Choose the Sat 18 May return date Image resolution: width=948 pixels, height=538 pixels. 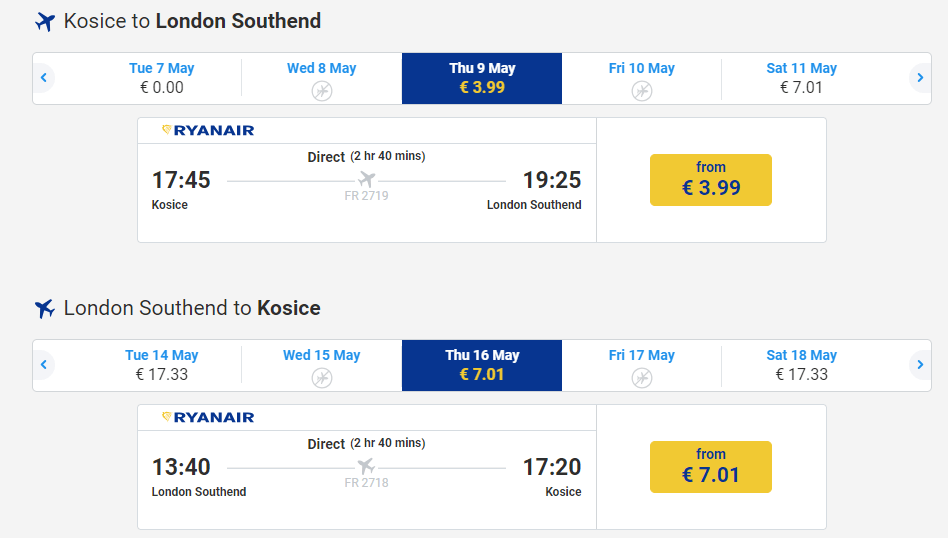pos(801,365)
